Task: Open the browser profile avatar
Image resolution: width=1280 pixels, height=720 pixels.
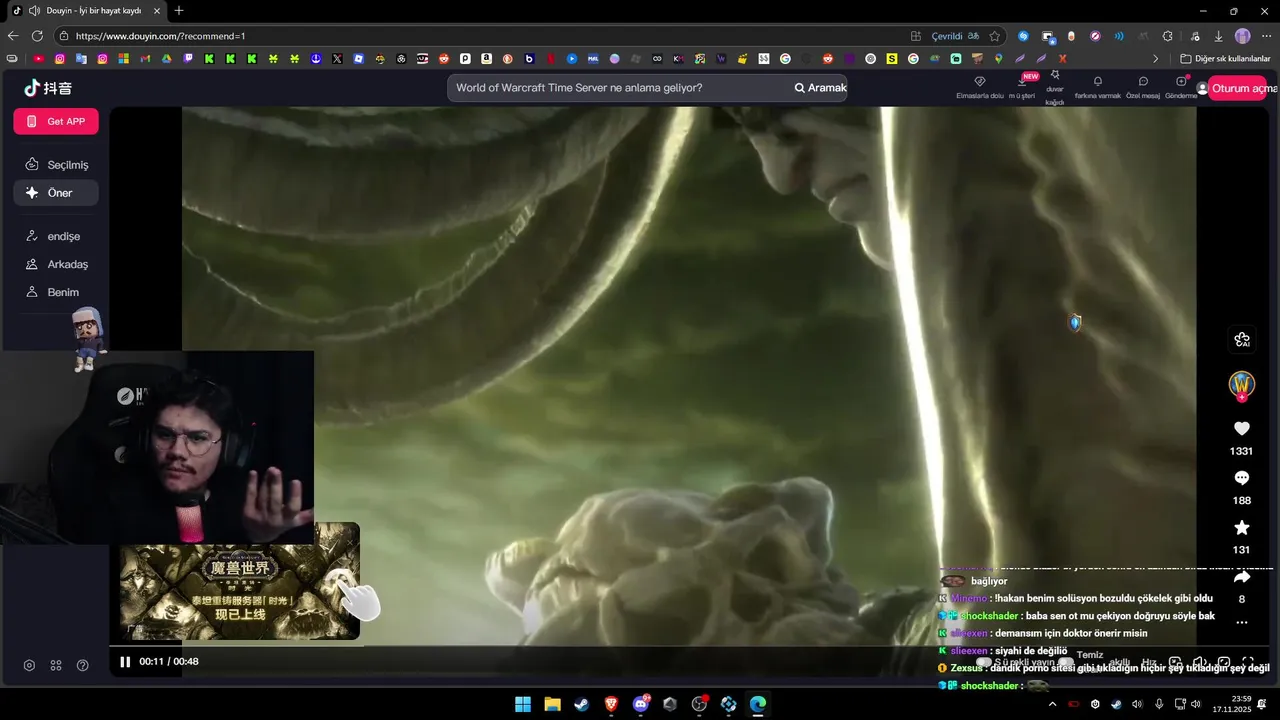Action: [1242, 36]
